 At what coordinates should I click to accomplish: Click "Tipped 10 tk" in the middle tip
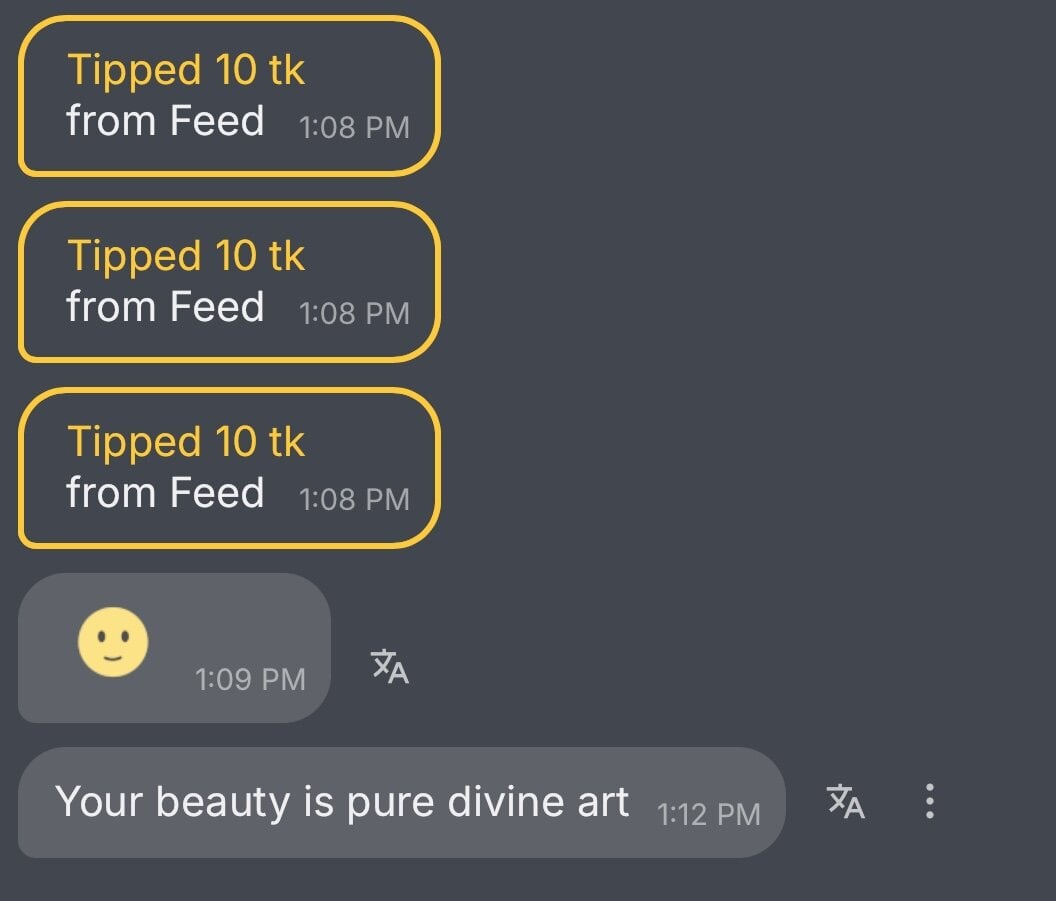pyautogui.click(x=186, y=256)
